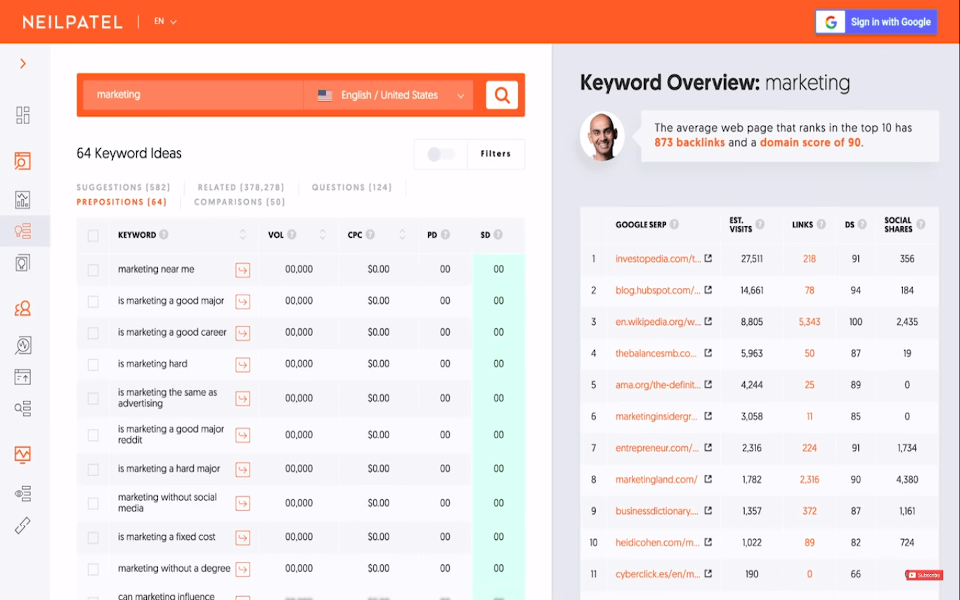Sort by the KEYWORD column arrows

tap(242, 234)
